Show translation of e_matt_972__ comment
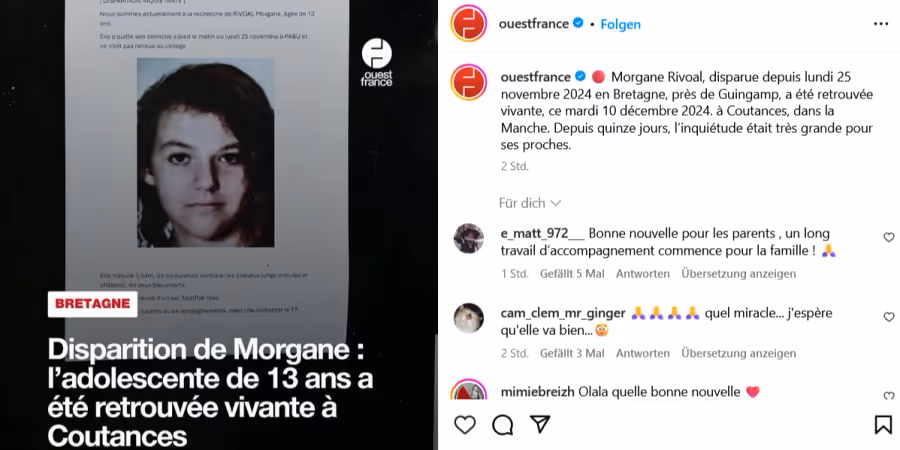Screen dimensions: 900x450 (x=739, y=274)
